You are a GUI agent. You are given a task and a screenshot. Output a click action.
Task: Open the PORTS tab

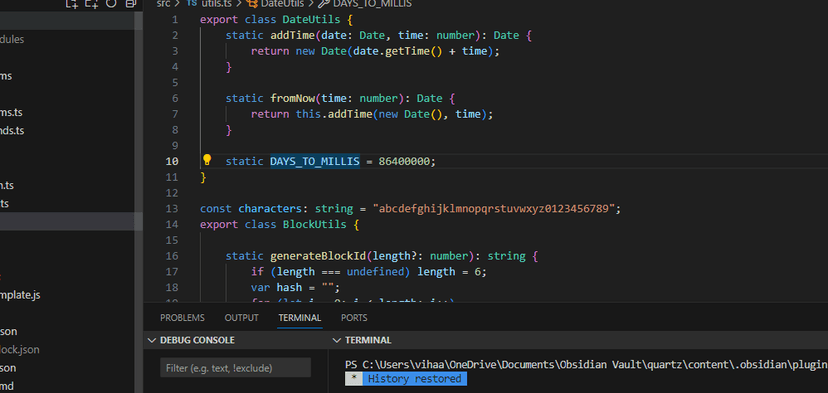click(x=354, y=318)
